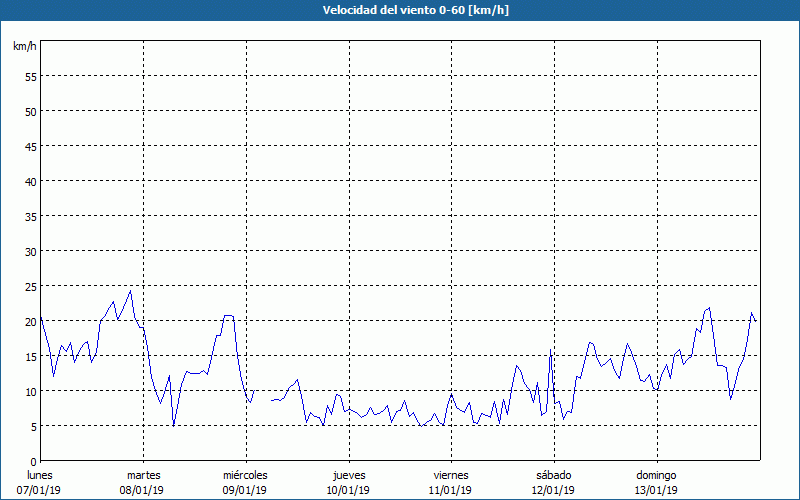
Task: Click the 'miércoles' day label
Action: pos(245,475)
